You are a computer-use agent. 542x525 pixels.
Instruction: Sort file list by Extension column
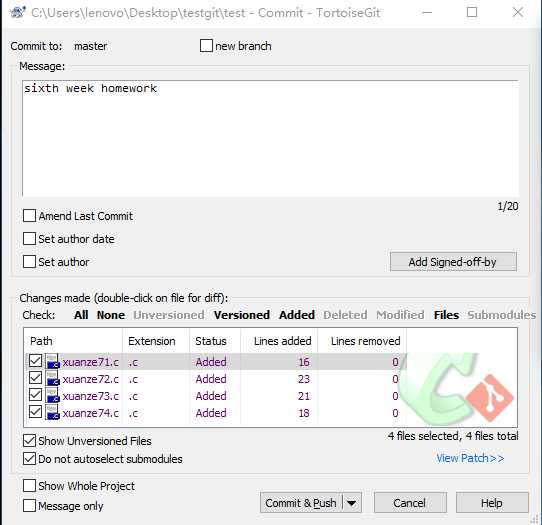156,341
